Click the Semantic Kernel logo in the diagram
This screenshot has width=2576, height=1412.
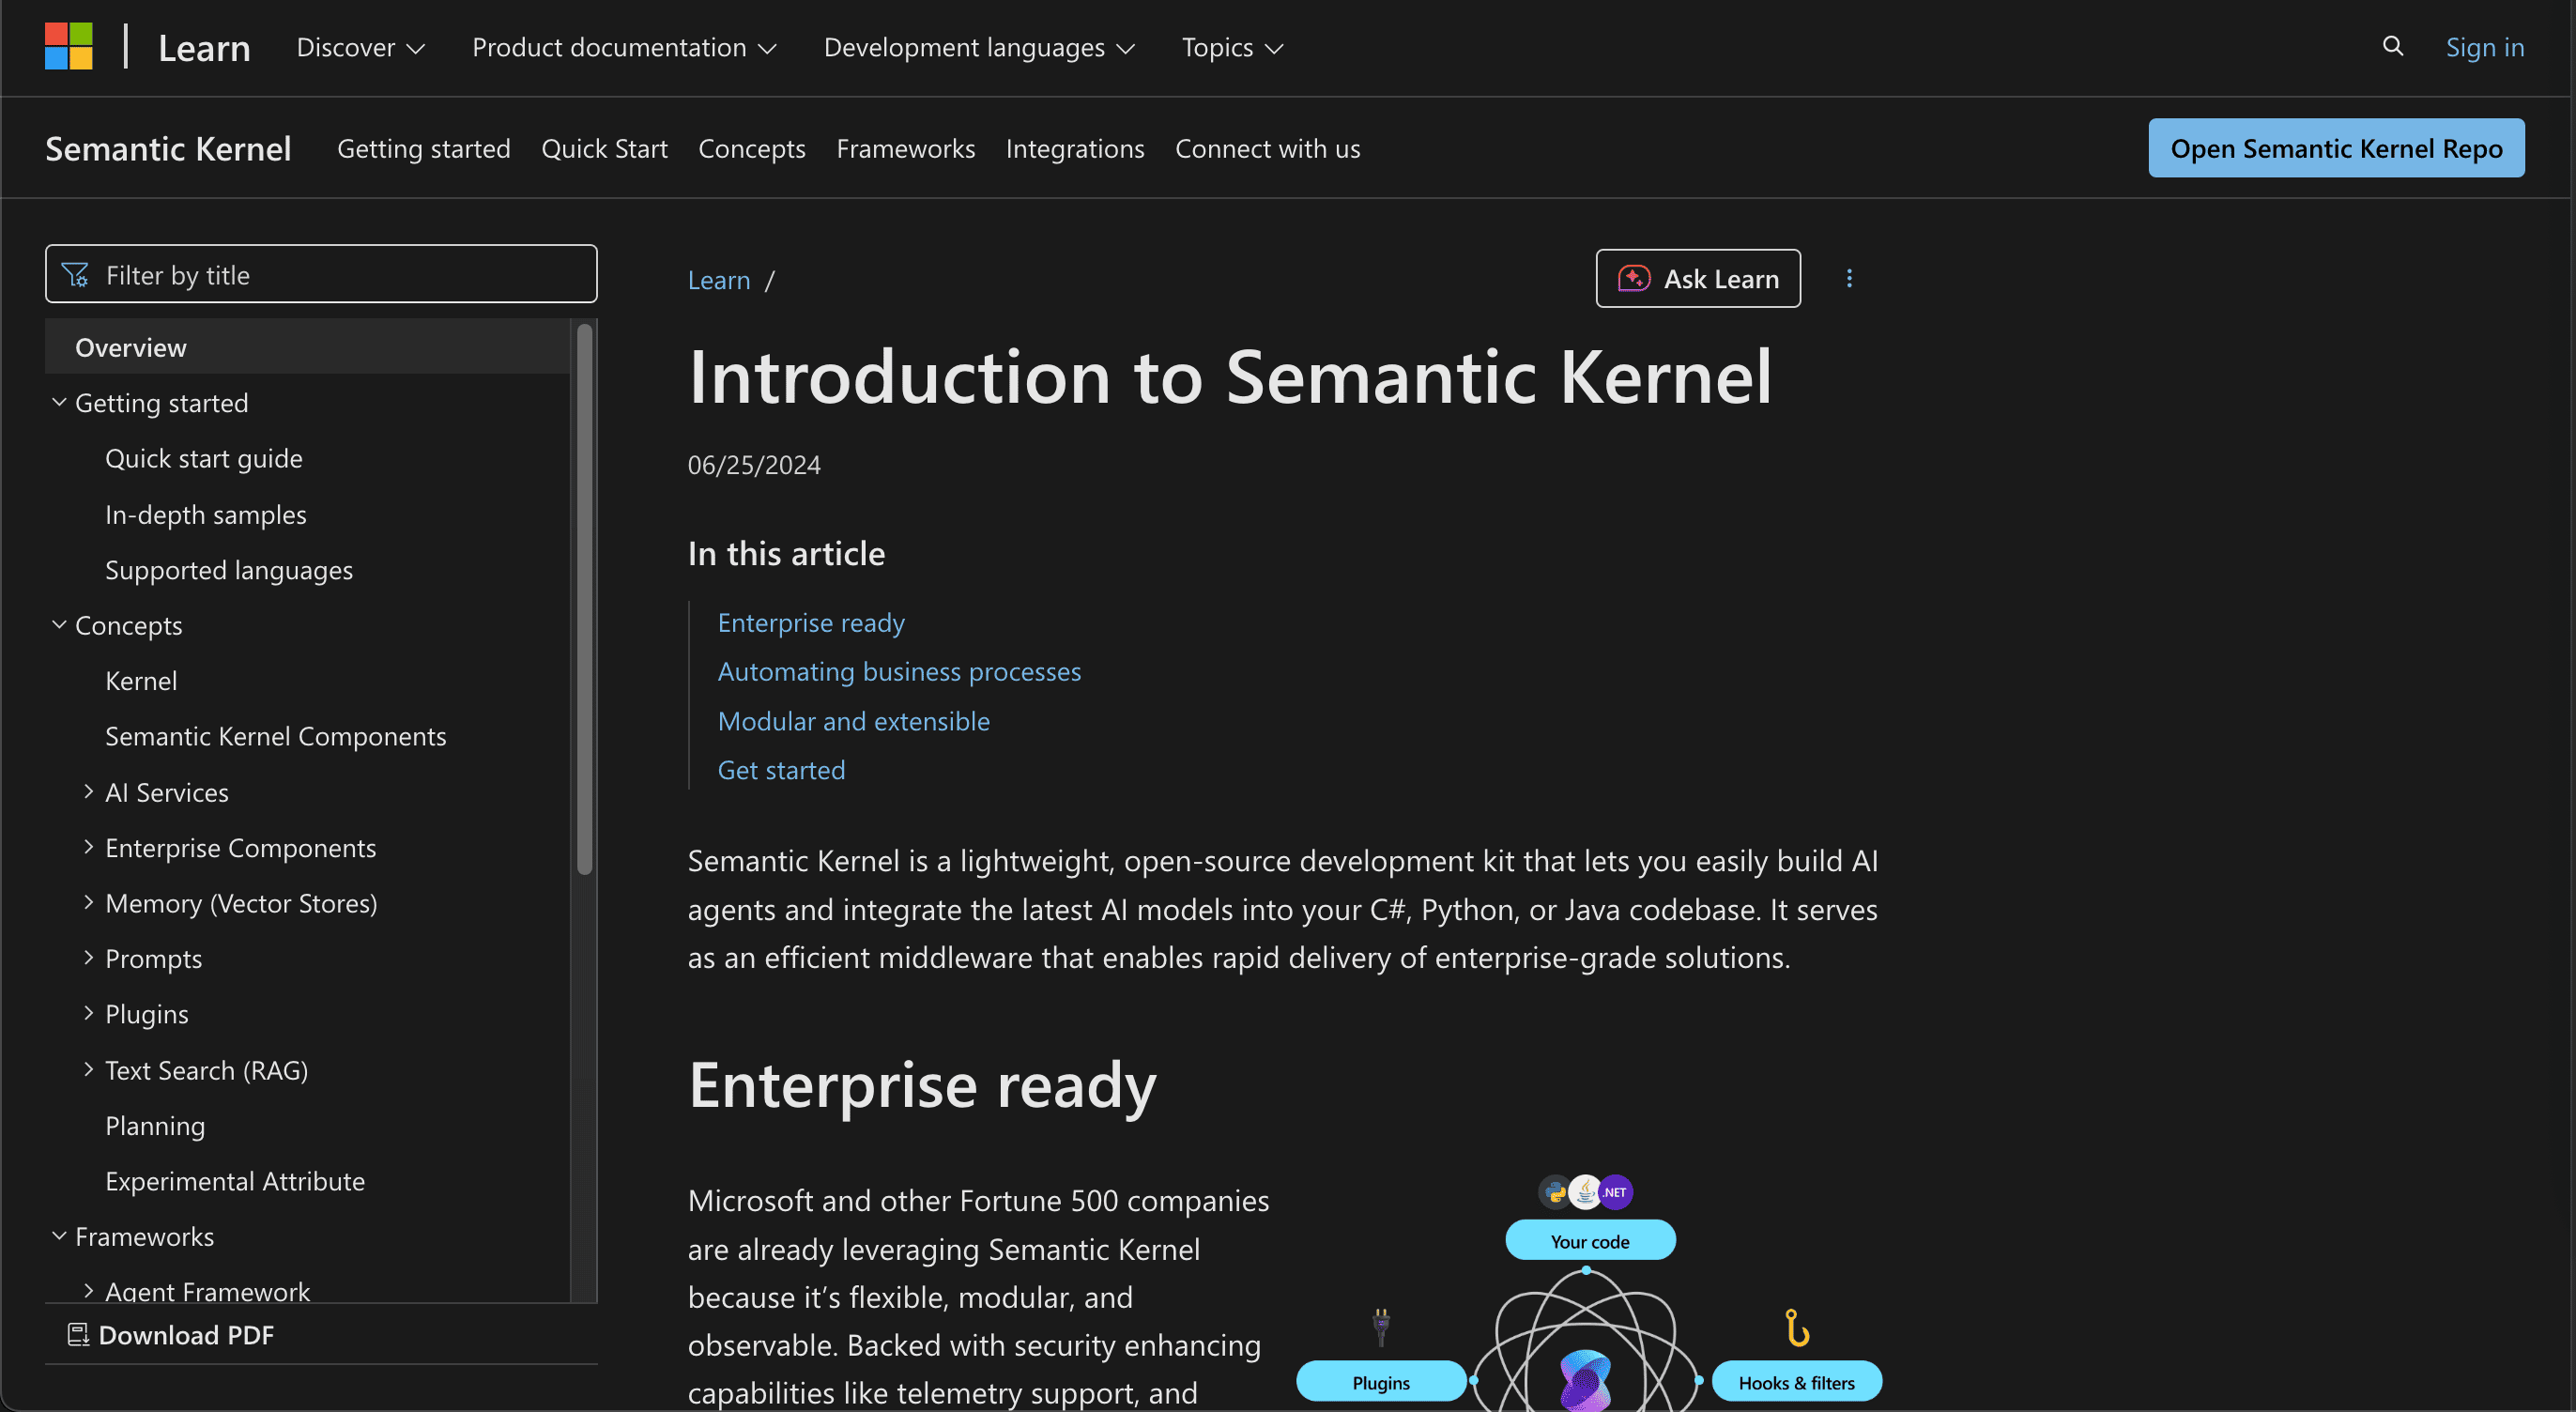(x=1586, y=1381)
